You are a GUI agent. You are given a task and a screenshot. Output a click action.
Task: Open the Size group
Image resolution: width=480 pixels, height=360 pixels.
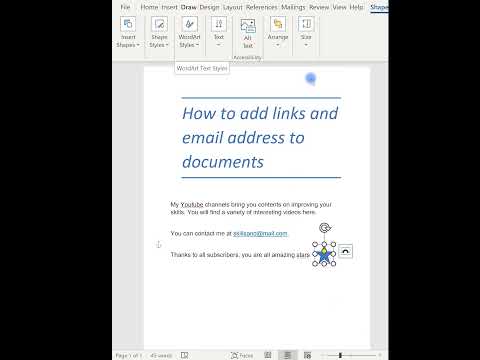pos(306,32)
